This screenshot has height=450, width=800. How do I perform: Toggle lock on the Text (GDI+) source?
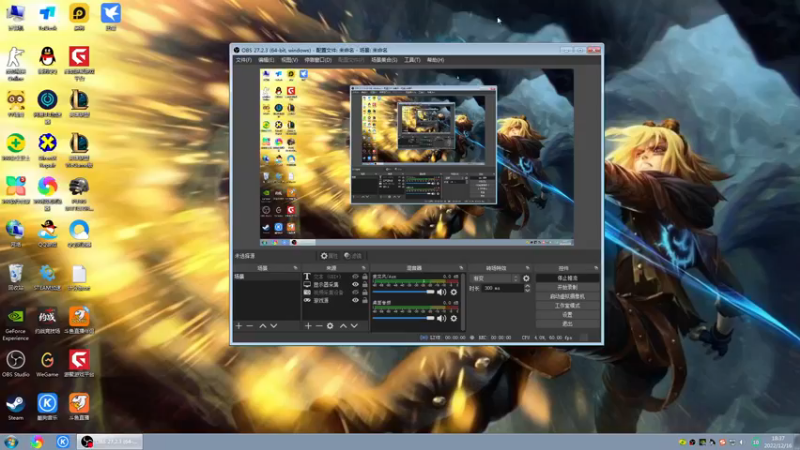coord(365,277)
